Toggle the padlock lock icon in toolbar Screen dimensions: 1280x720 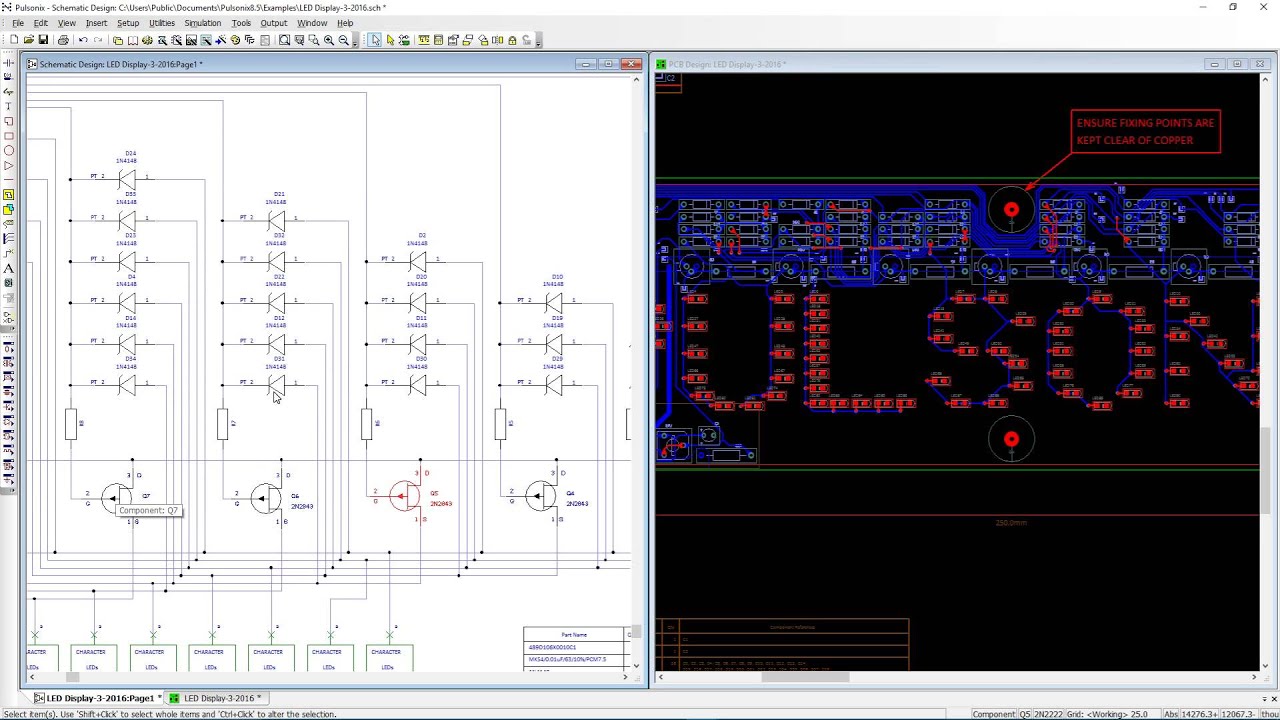[x=513, y=40]
